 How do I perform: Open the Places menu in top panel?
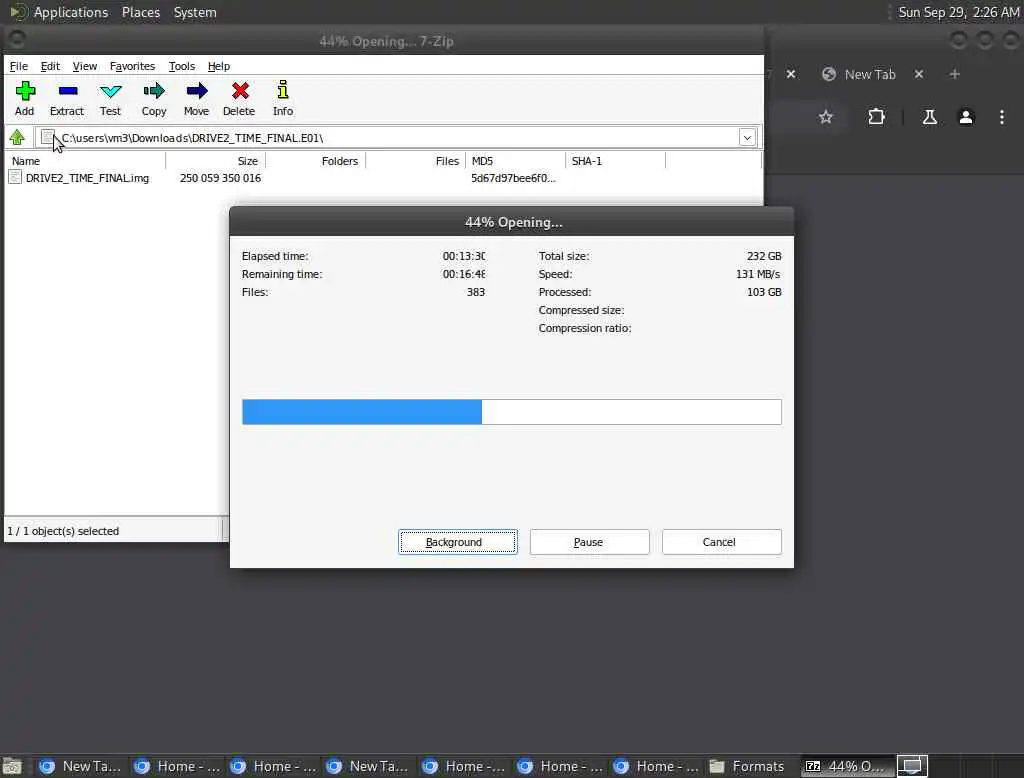(x=141, y=12)
